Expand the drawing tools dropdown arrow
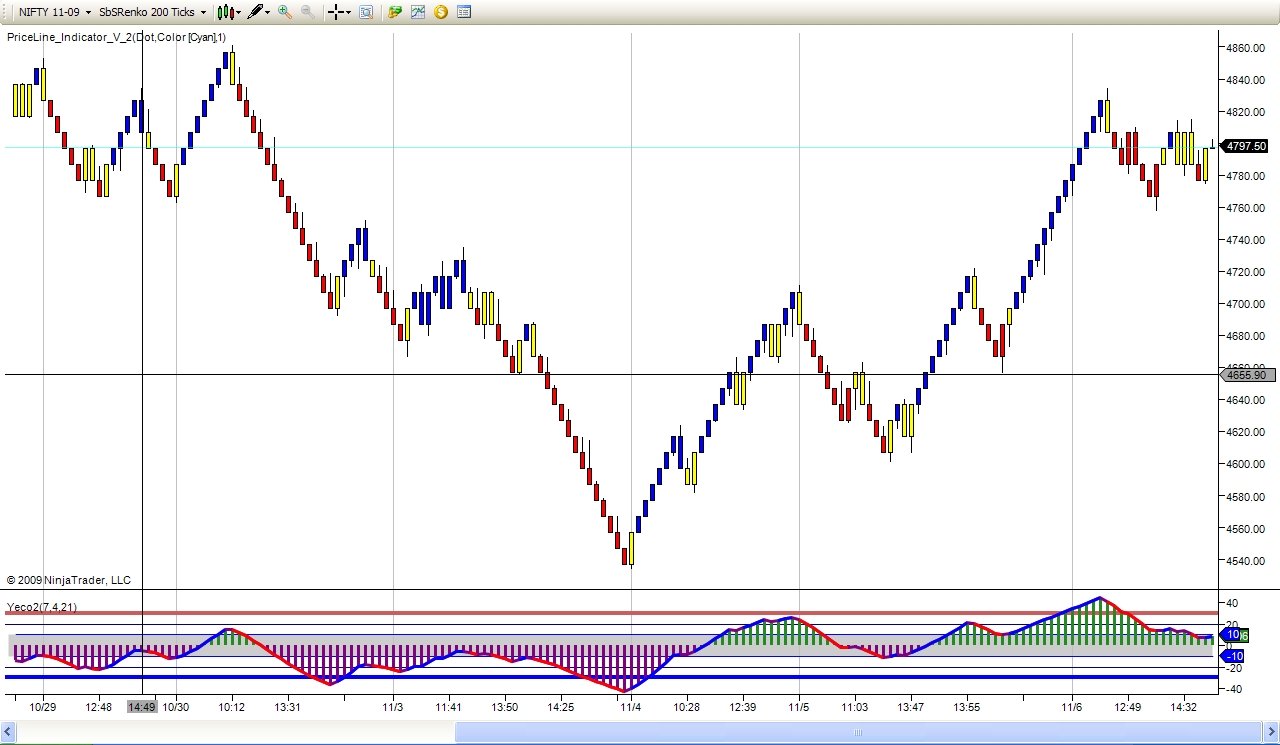This screenshot has width=1280, height=745. 269,12
